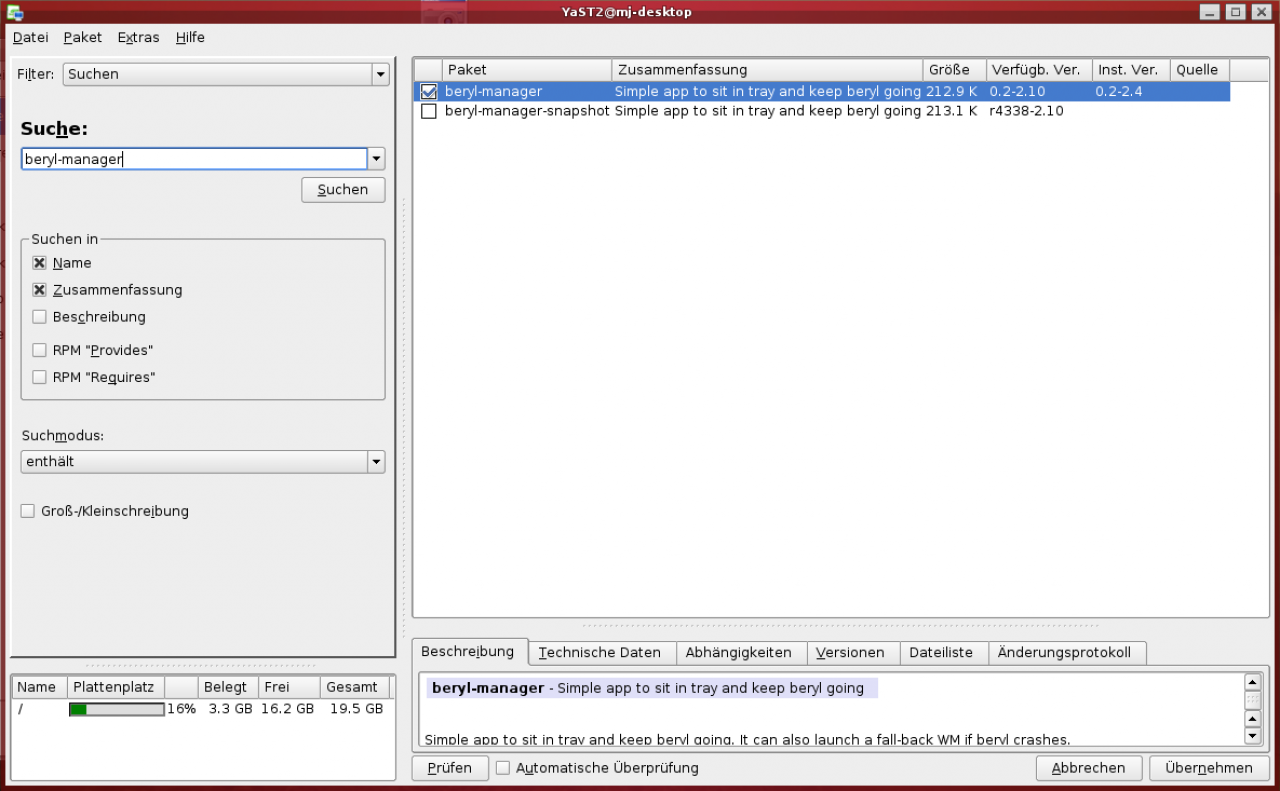Image resolution: width=1280 pixels, height=791 pixels.
Task: Sort by the Paket column header
Action: tap(527, 69)
